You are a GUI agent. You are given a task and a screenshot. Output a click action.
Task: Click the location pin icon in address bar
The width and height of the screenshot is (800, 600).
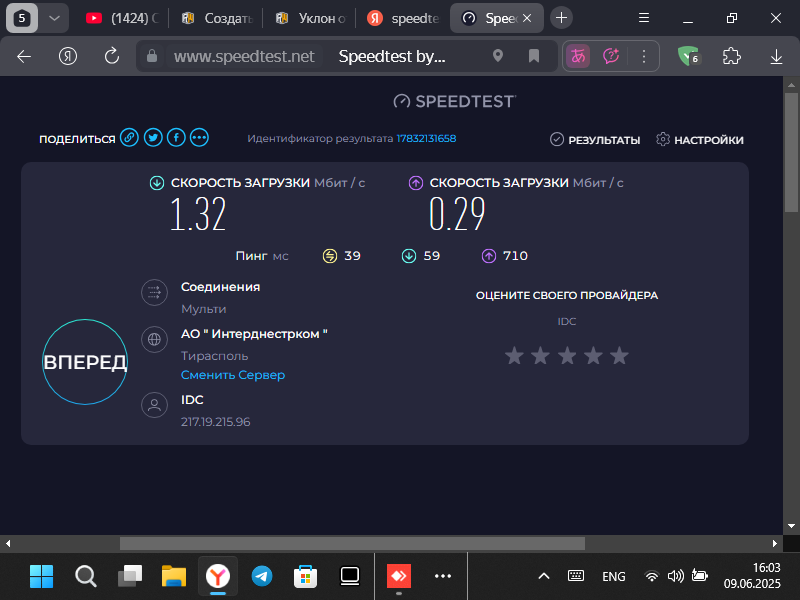[498, 56]
